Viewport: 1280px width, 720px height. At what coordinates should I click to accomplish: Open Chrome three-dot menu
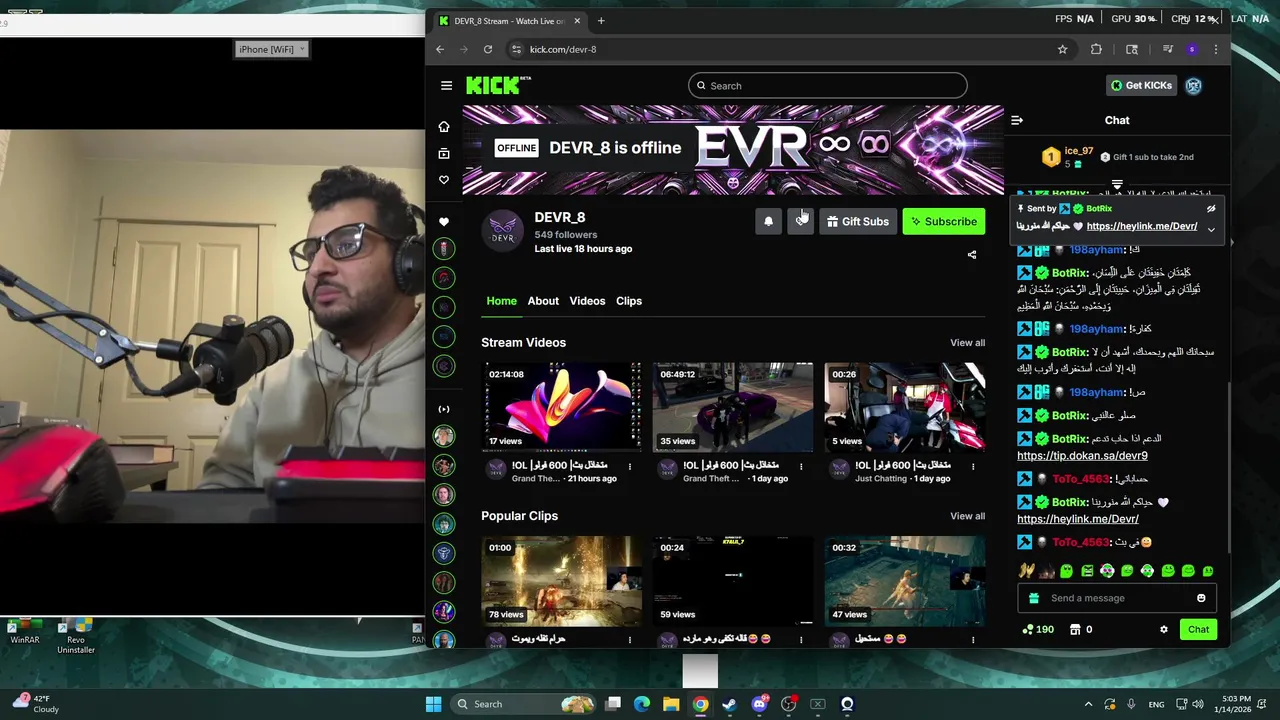pos(1216,49)
